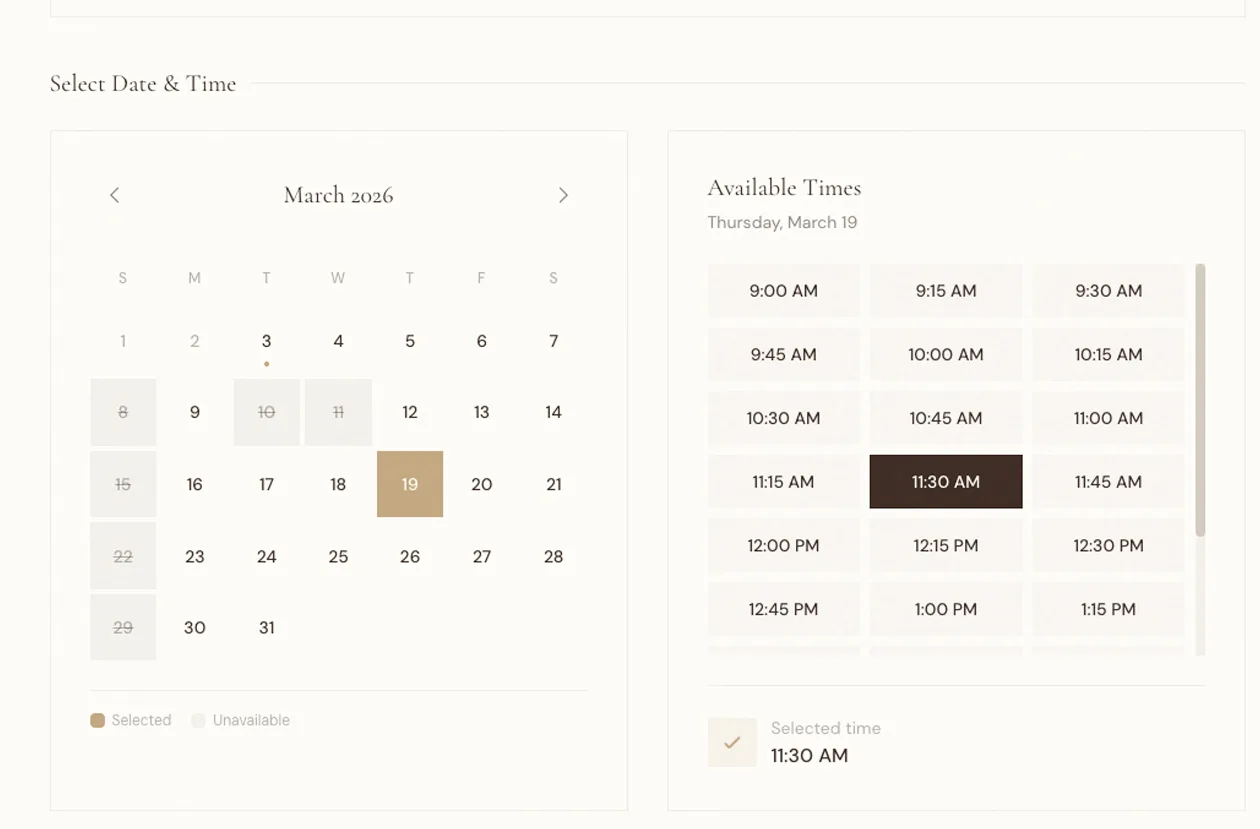Click the Unavailable legend swatch

click(x=198, y=720)
